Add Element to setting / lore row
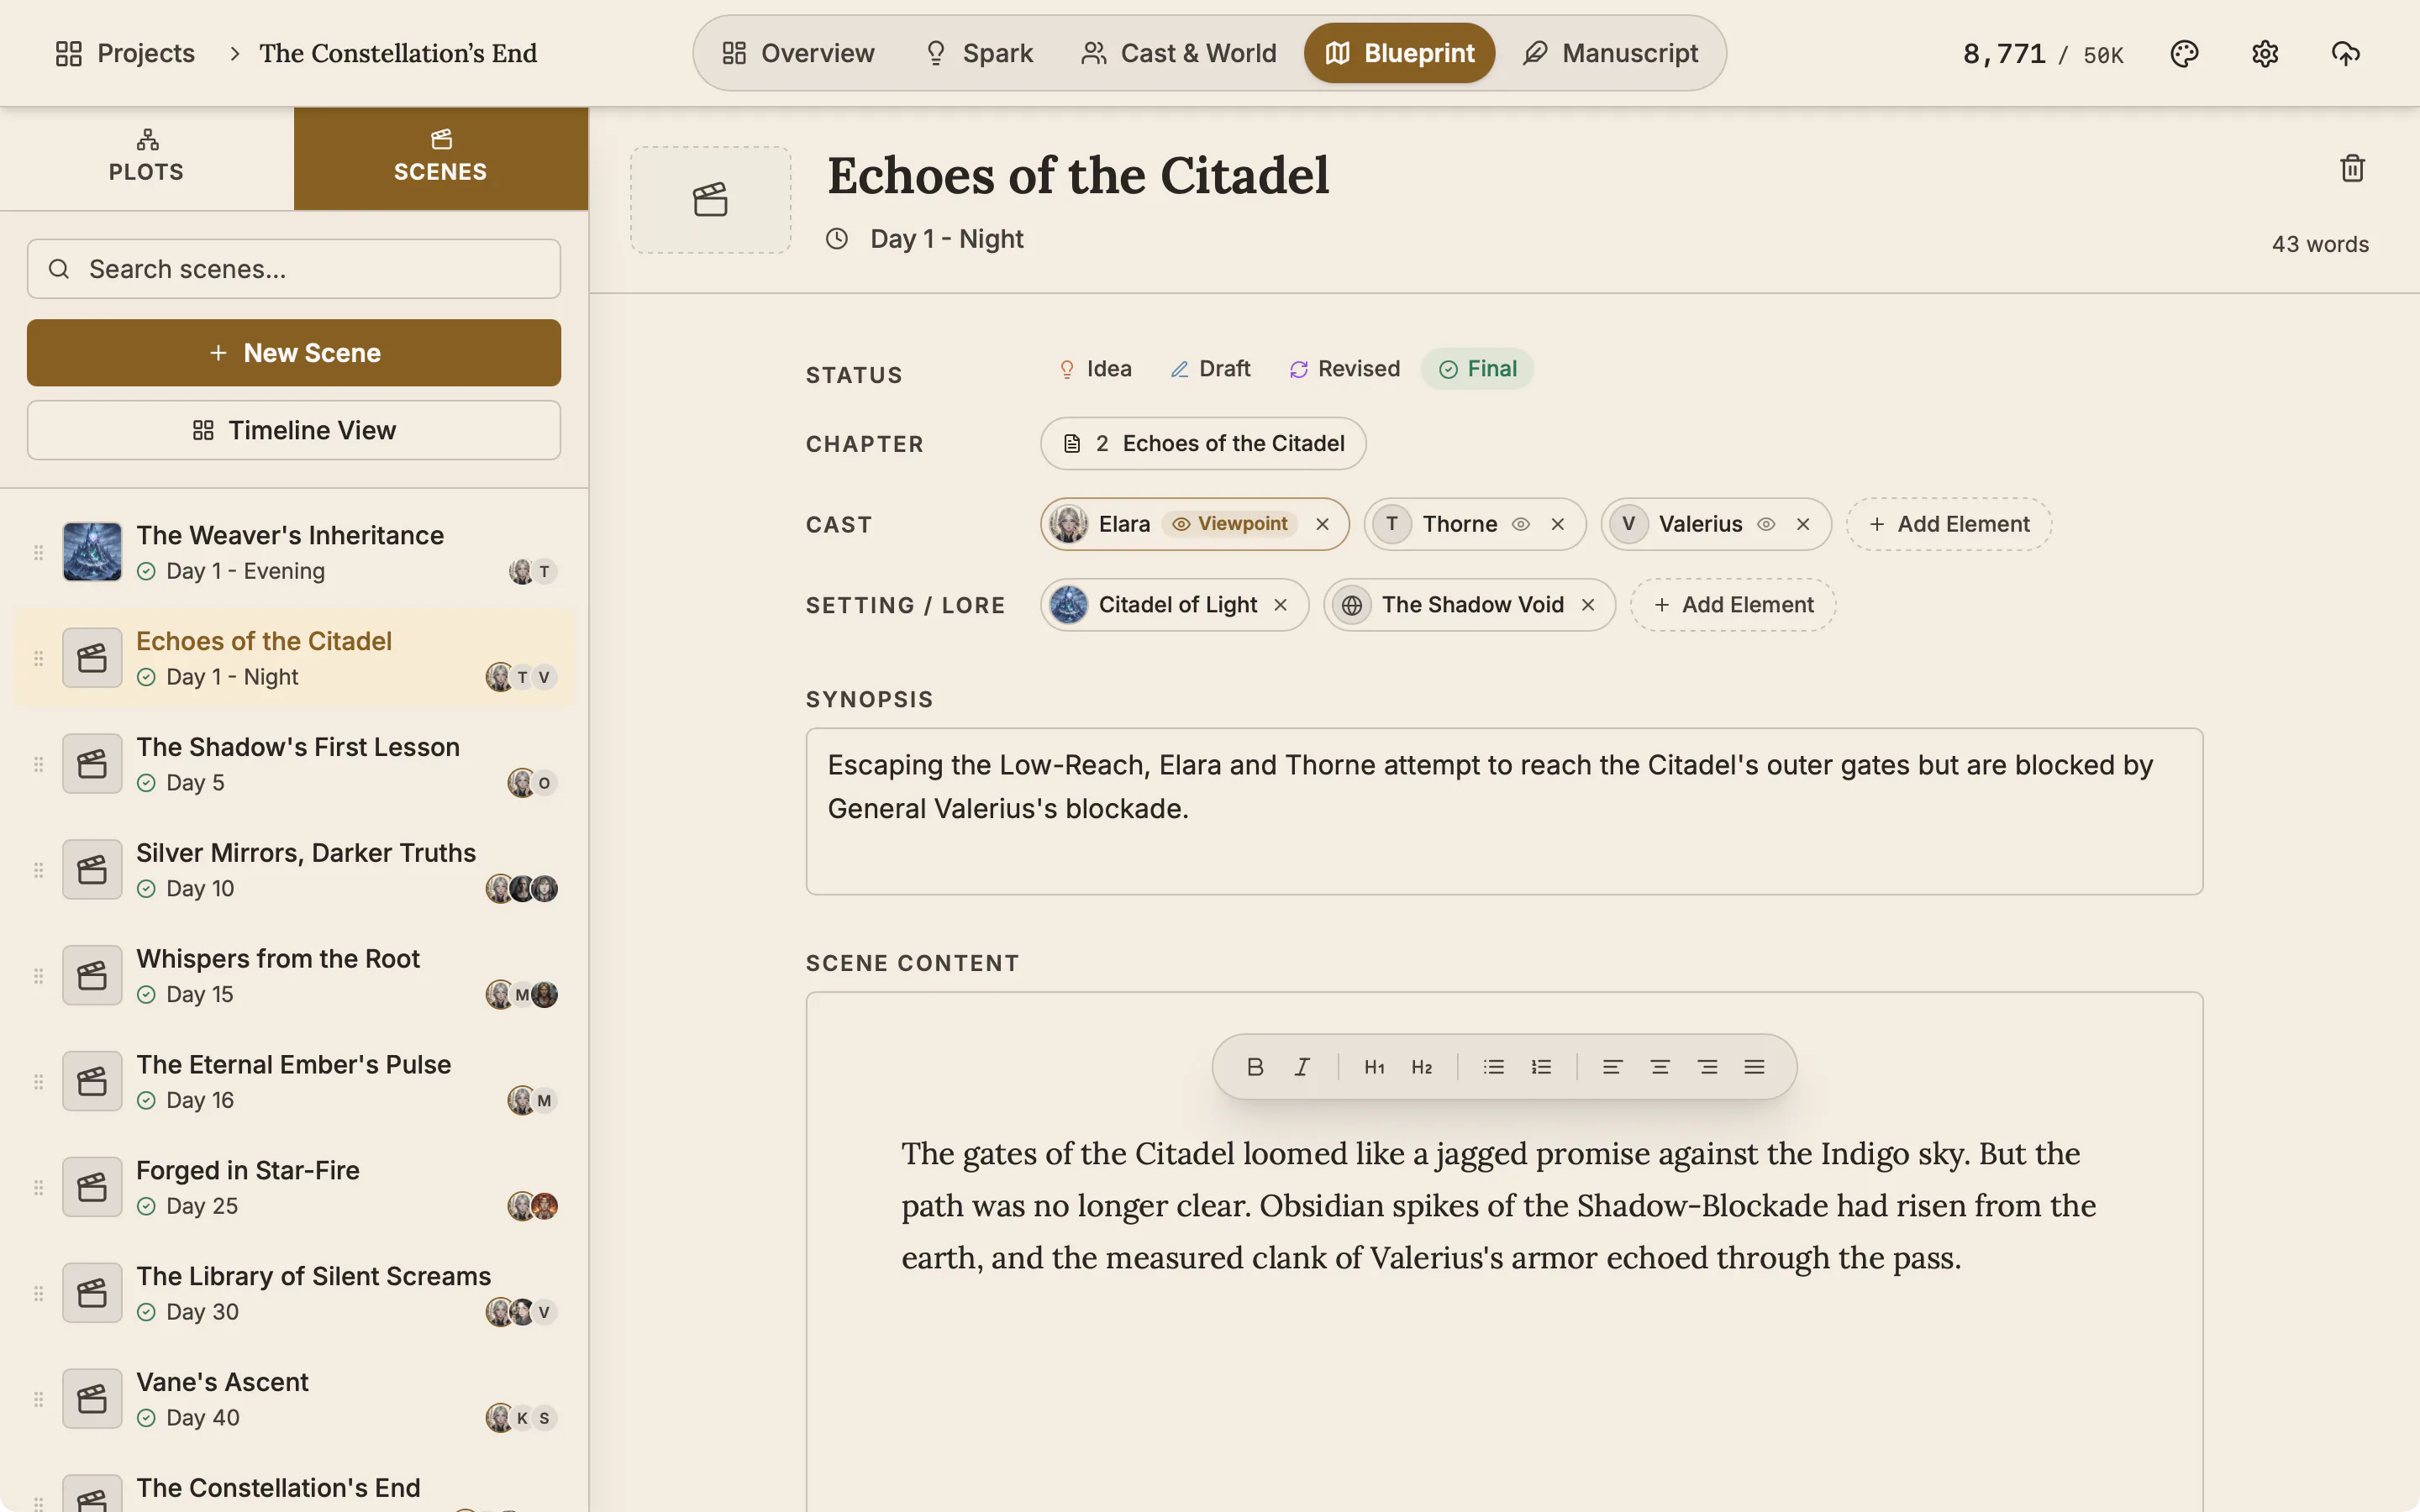This screenshot has width=2420, height=1512. (x=1732, y=605)
